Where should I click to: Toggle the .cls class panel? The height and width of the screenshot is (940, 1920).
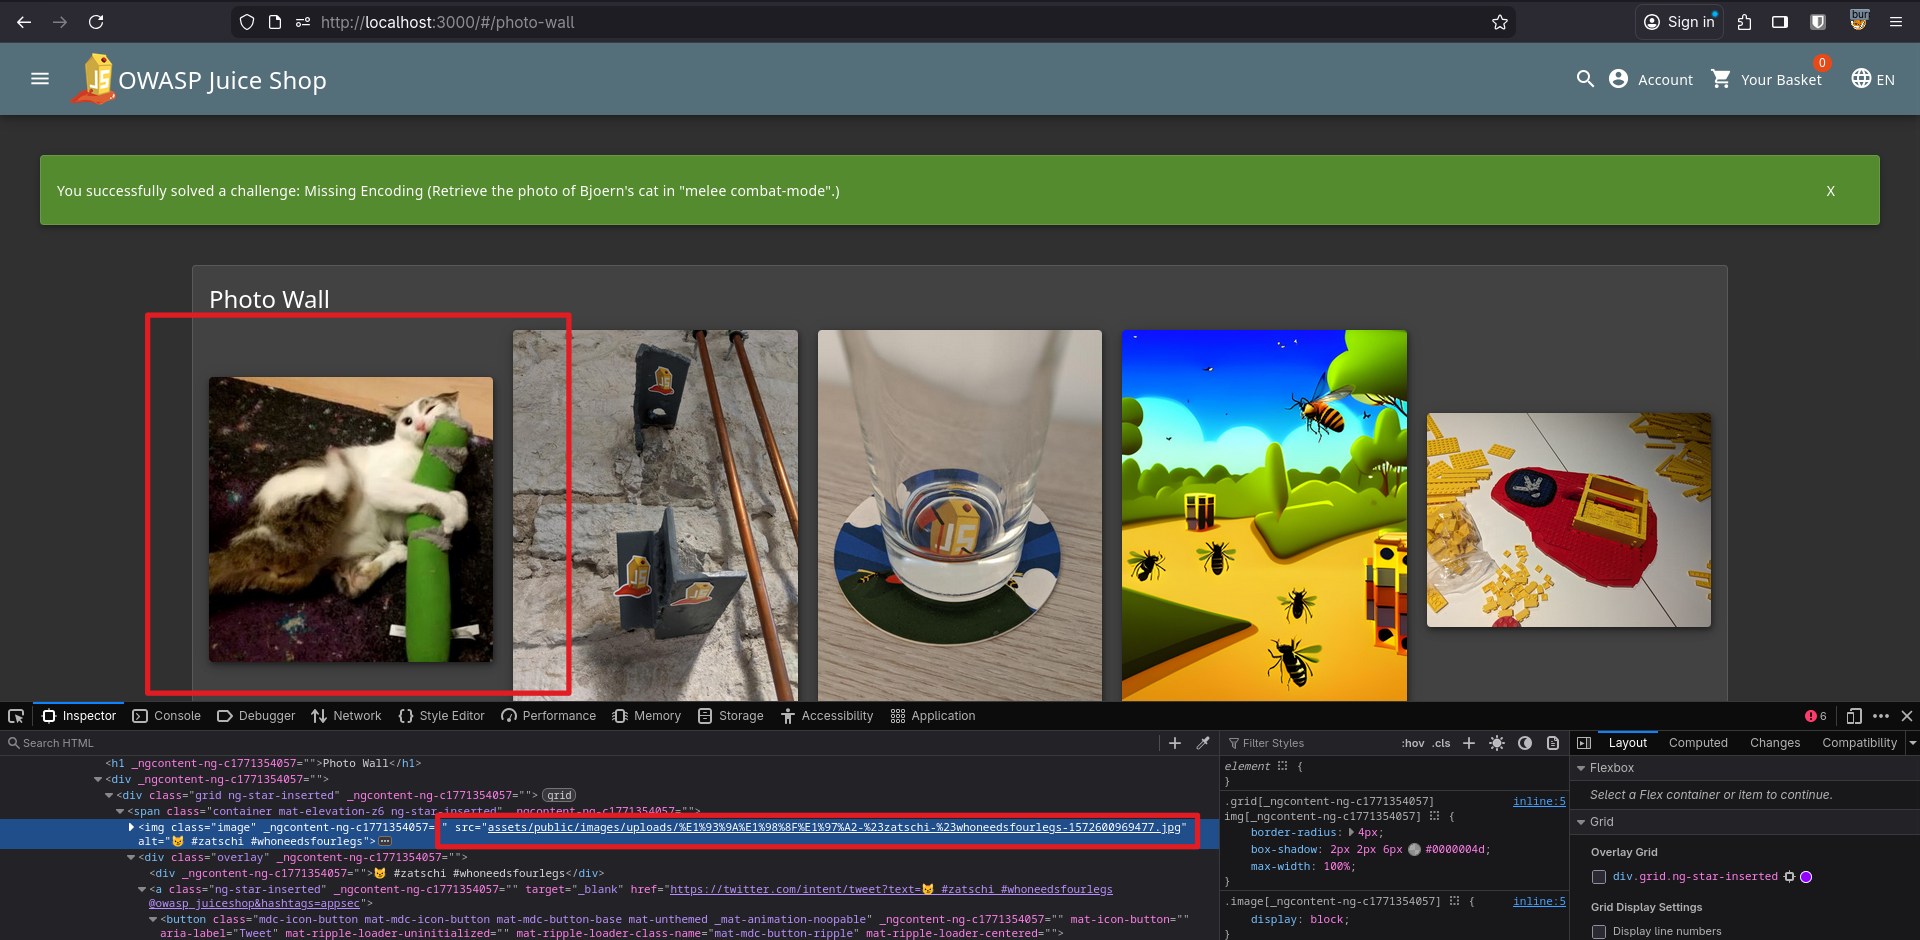[x=1441, y=743]
